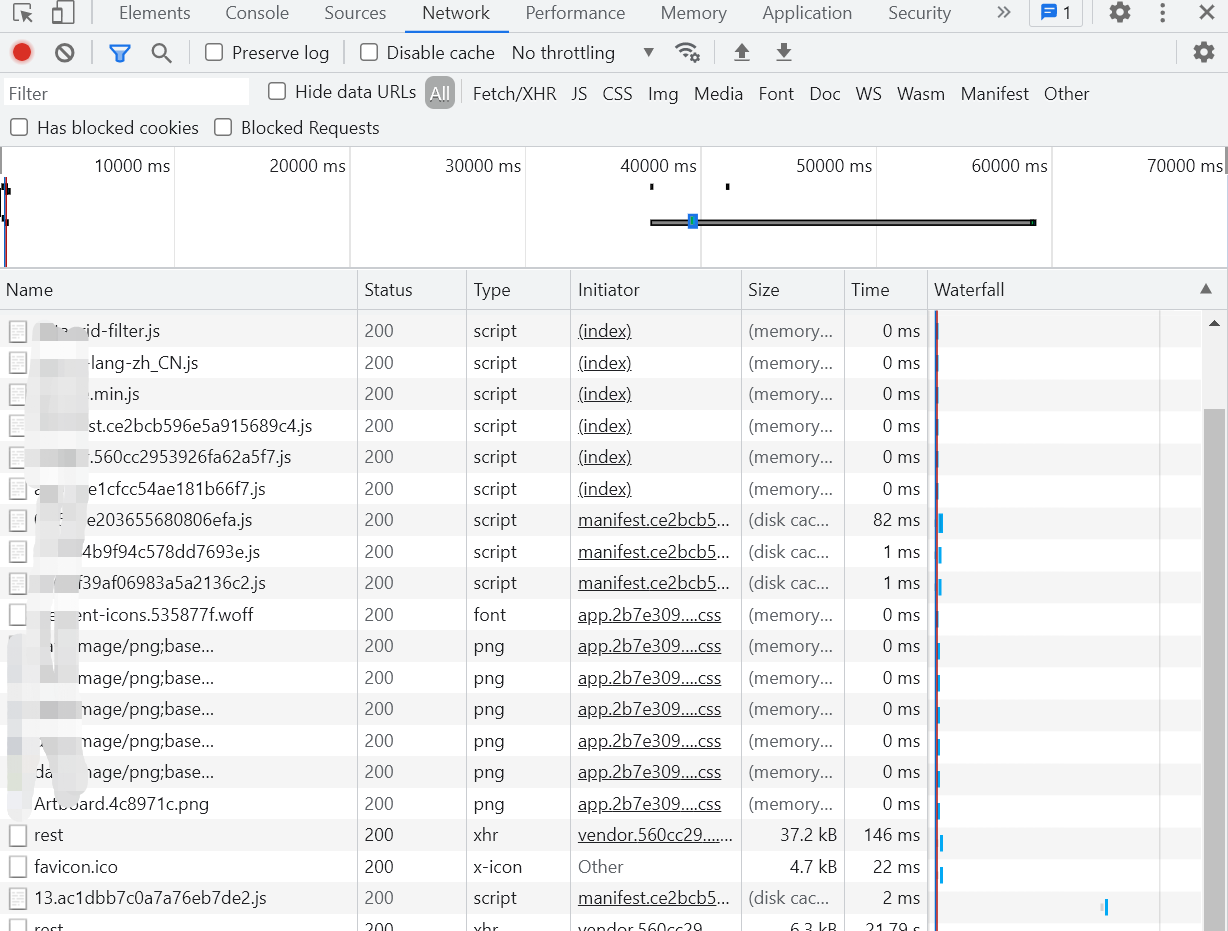Stop recording network log
The width and height of the screenshot is (1228, 931).
coord(22,52)
